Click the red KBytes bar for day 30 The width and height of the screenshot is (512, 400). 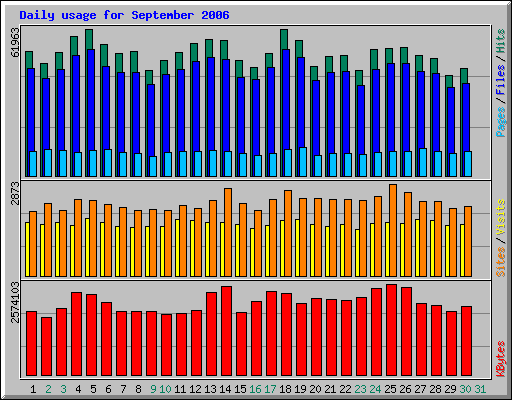tap(467, 341)
